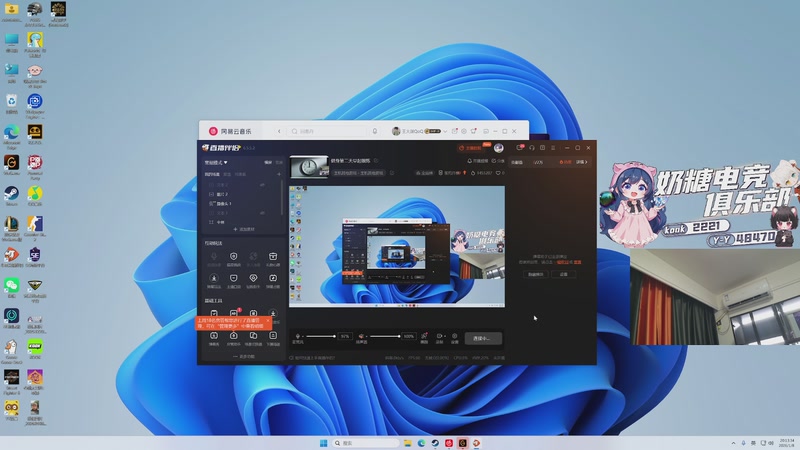This screenshot has width=800, height=450.
Task: Open the headset customer service icon
Action: [532, 148]
